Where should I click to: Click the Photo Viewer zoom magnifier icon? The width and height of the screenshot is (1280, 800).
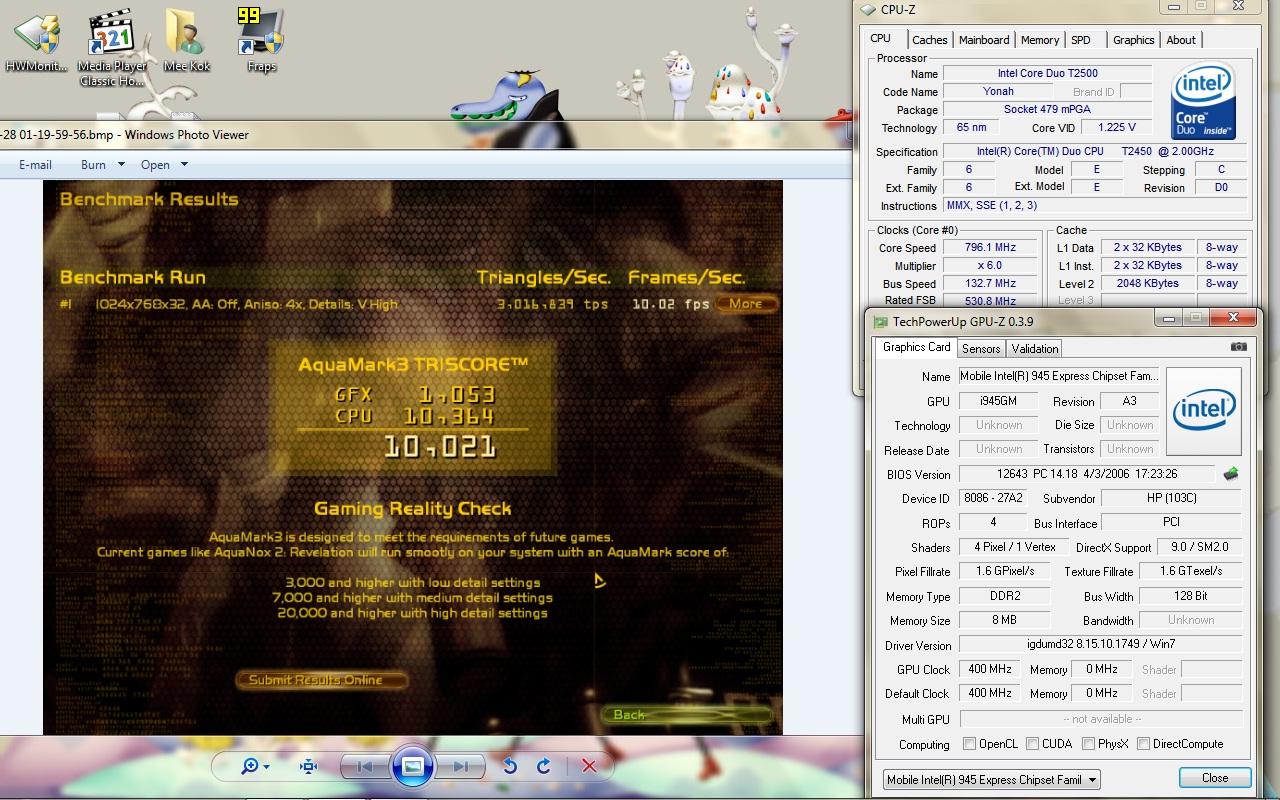pyautogui.click(x=249, y=766)
